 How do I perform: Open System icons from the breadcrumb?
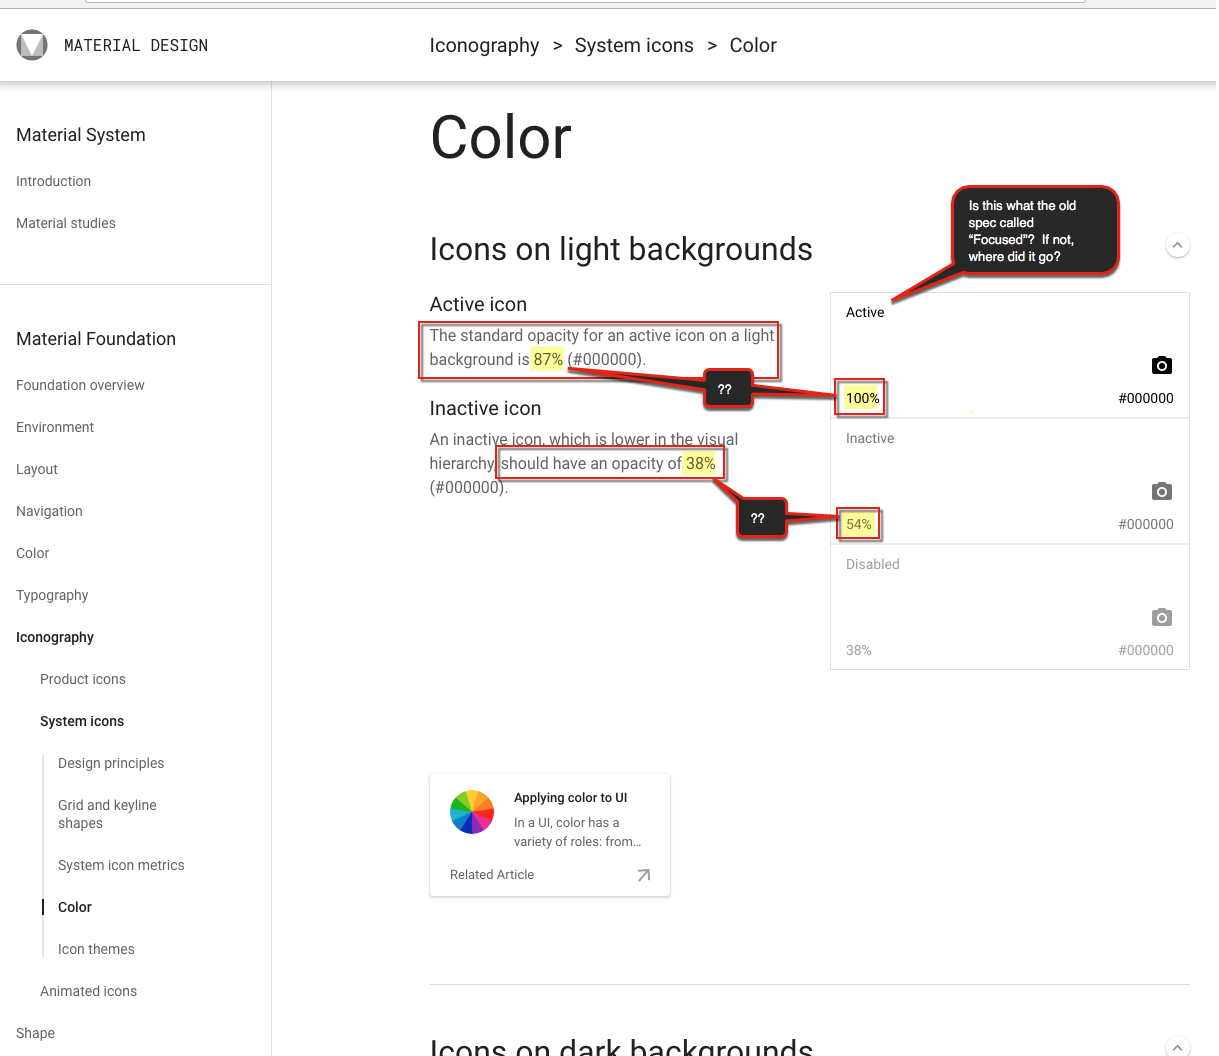point(634,45)
